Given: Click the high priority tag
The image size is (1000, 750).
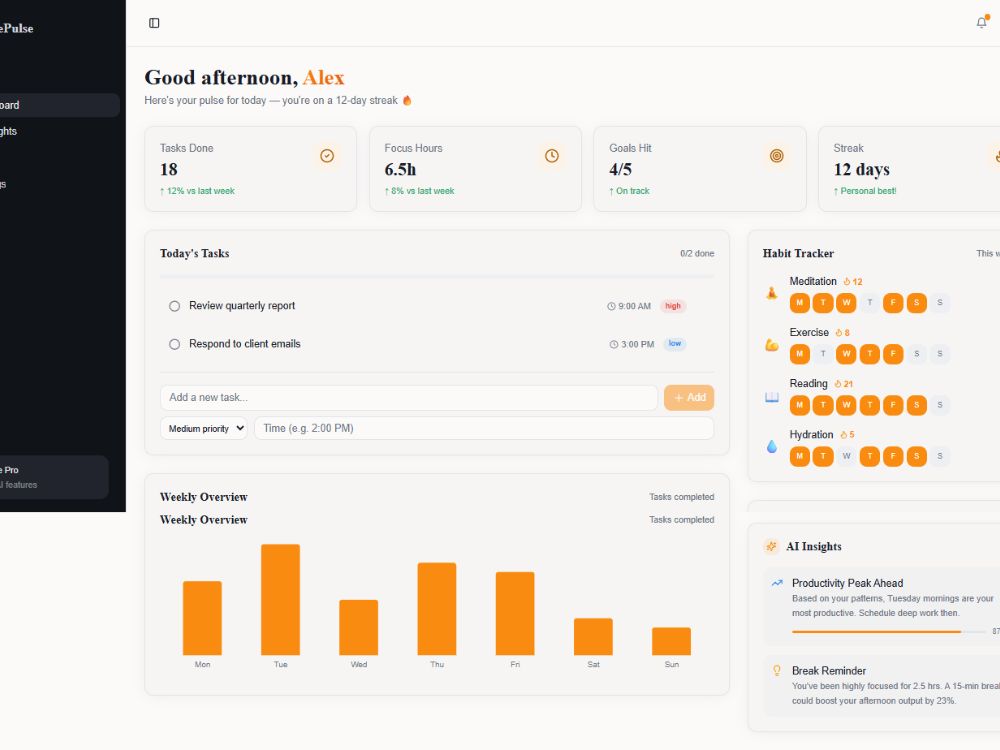Looking at the screenshot, I should (x=673, y=306).
